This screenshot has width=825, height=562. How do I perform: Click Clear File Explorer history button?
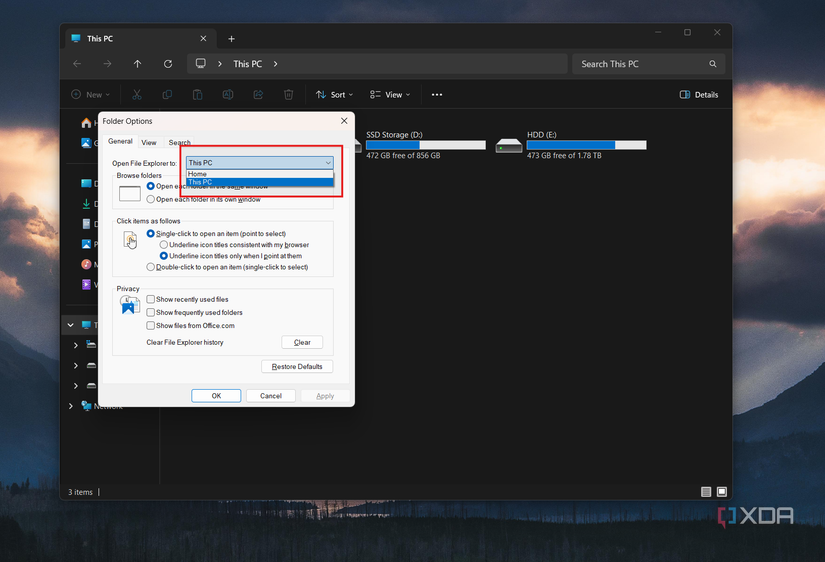point(302,342)
